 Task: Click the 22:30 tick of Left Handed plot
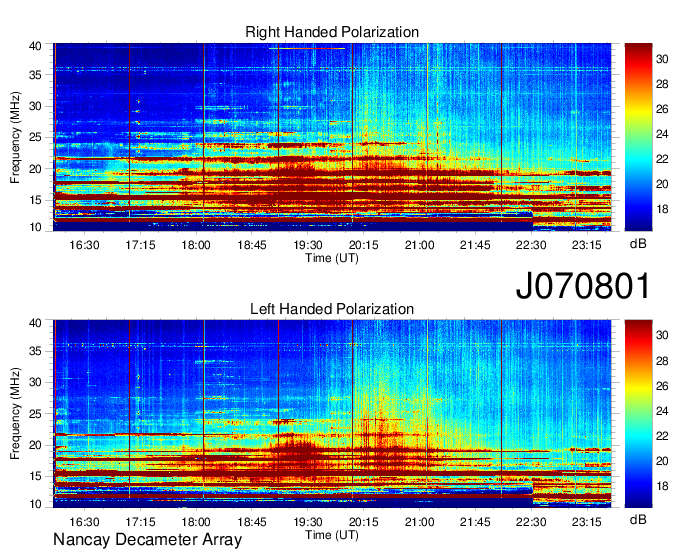click(x=531, y=522)
